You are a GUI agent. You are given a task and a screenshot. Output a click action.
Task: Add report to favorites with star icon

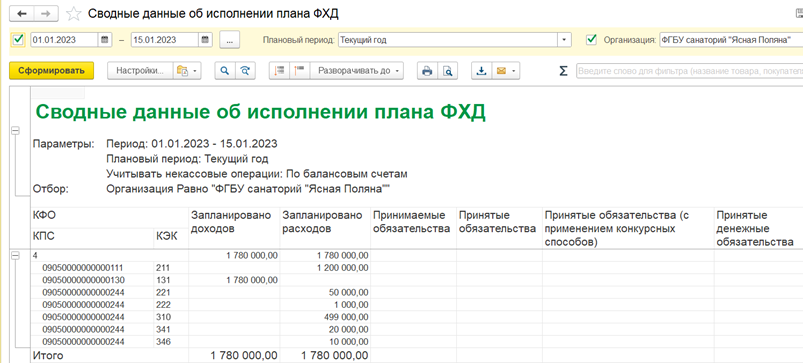point(74,14)
